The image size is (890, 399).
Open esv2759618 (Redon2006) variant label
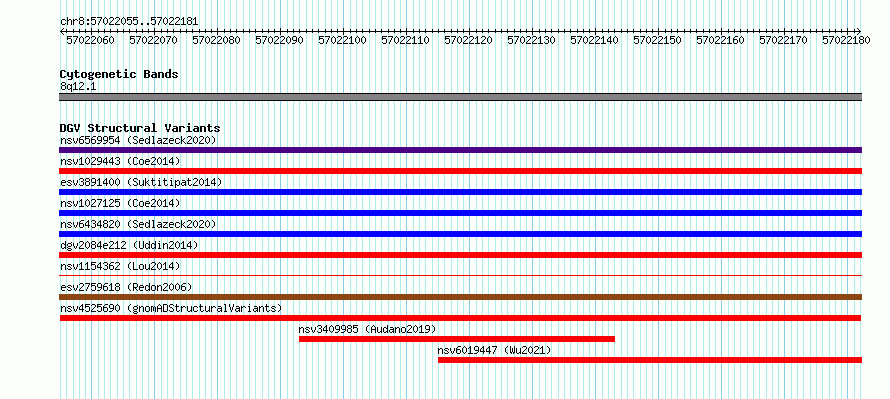[126, 287]
